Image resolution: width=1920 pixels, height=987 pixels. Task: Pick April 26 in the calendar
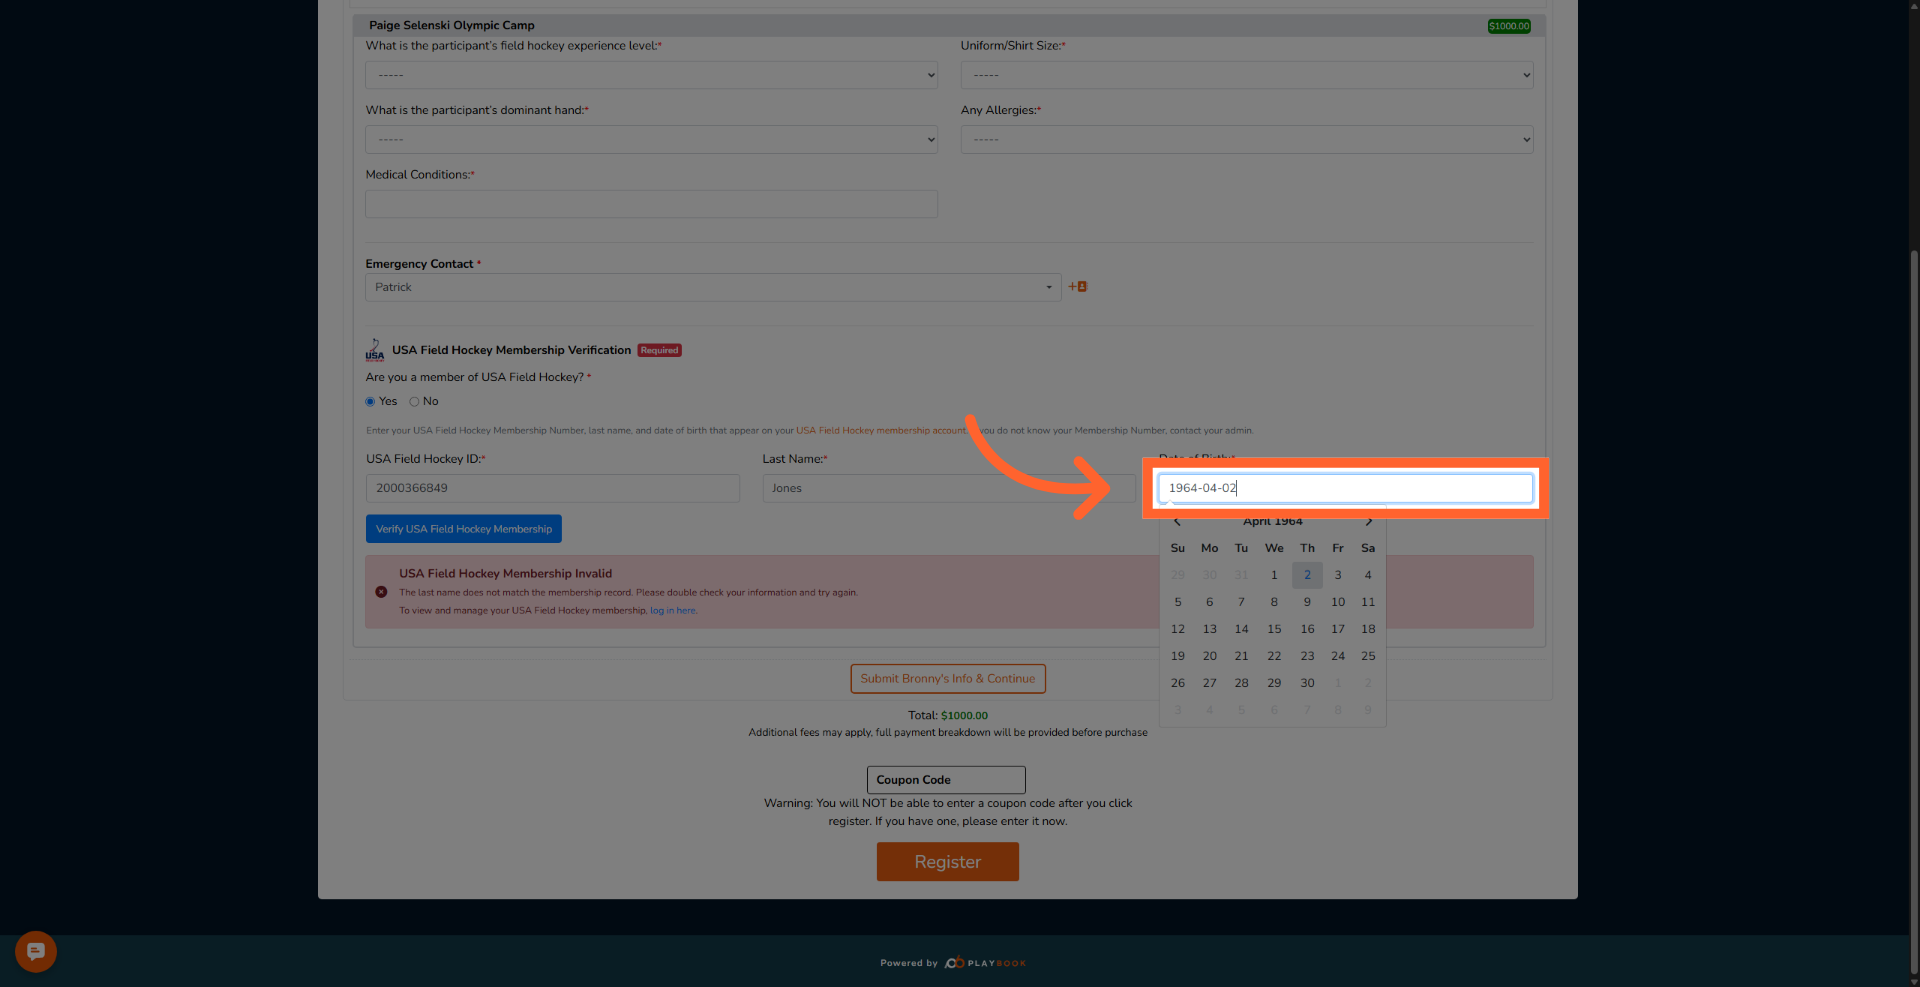point(1178,683)
